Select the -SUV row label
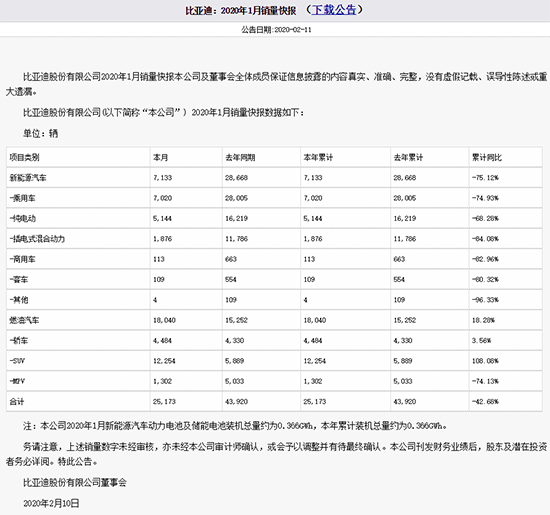This screenshot has width=550, height=515. click(17, 361)
